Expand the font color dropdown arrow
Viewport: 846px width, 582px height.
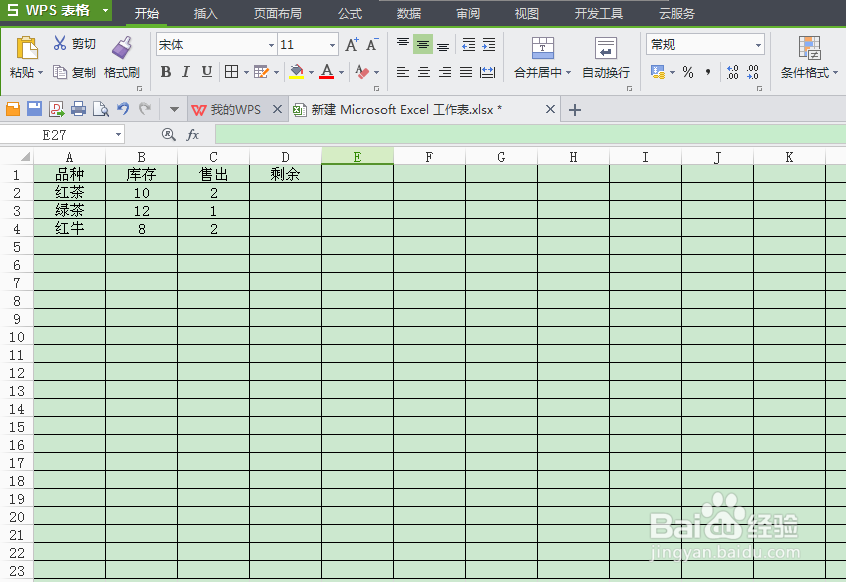click(x=342, y=72)
